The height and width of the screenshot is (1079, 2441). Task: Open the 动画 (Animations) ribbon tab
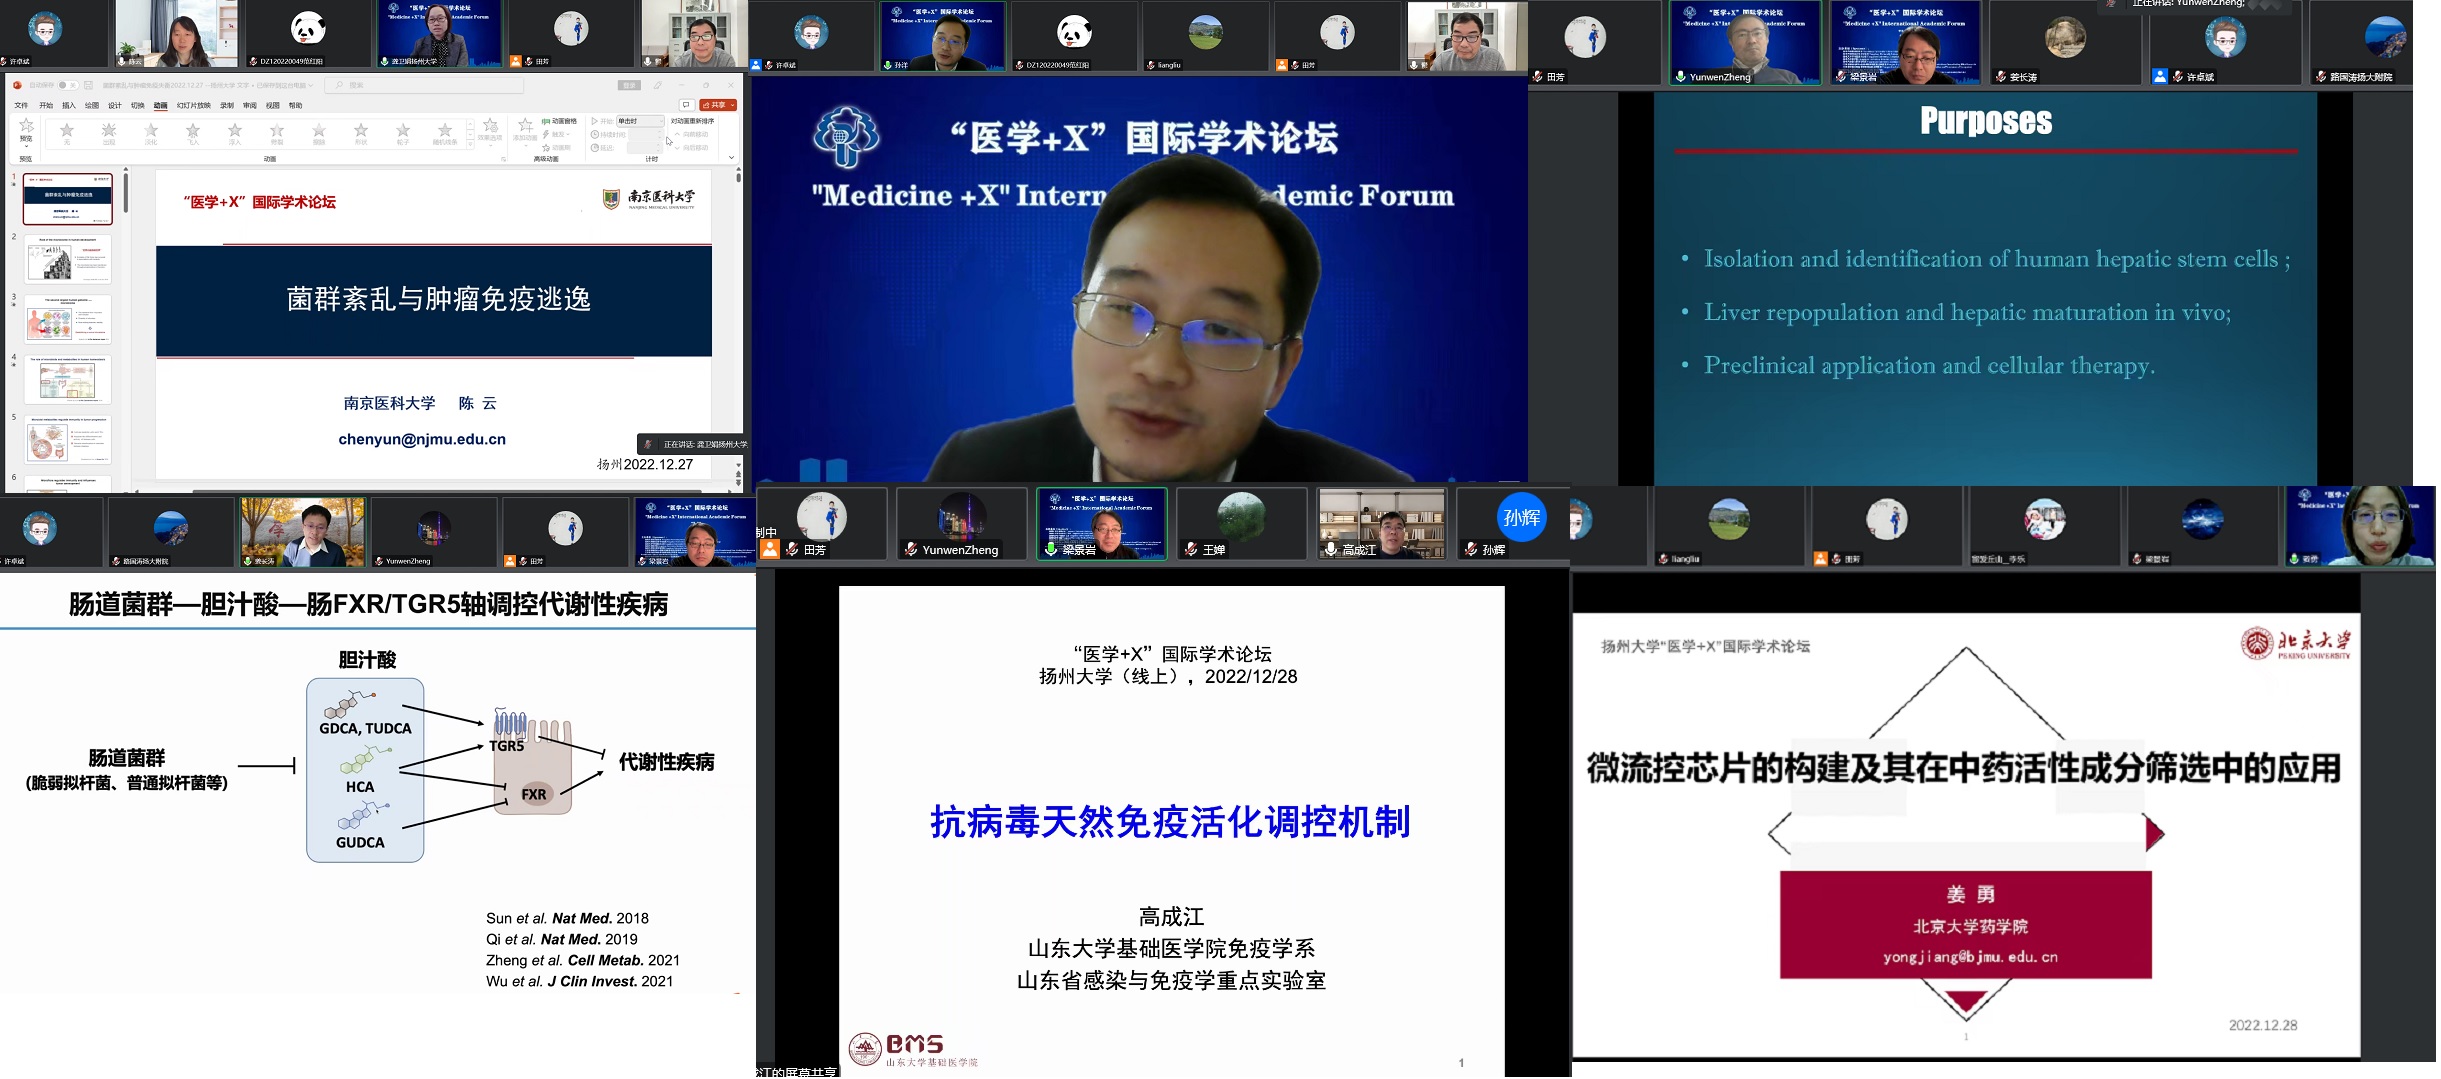coord(160,105)
